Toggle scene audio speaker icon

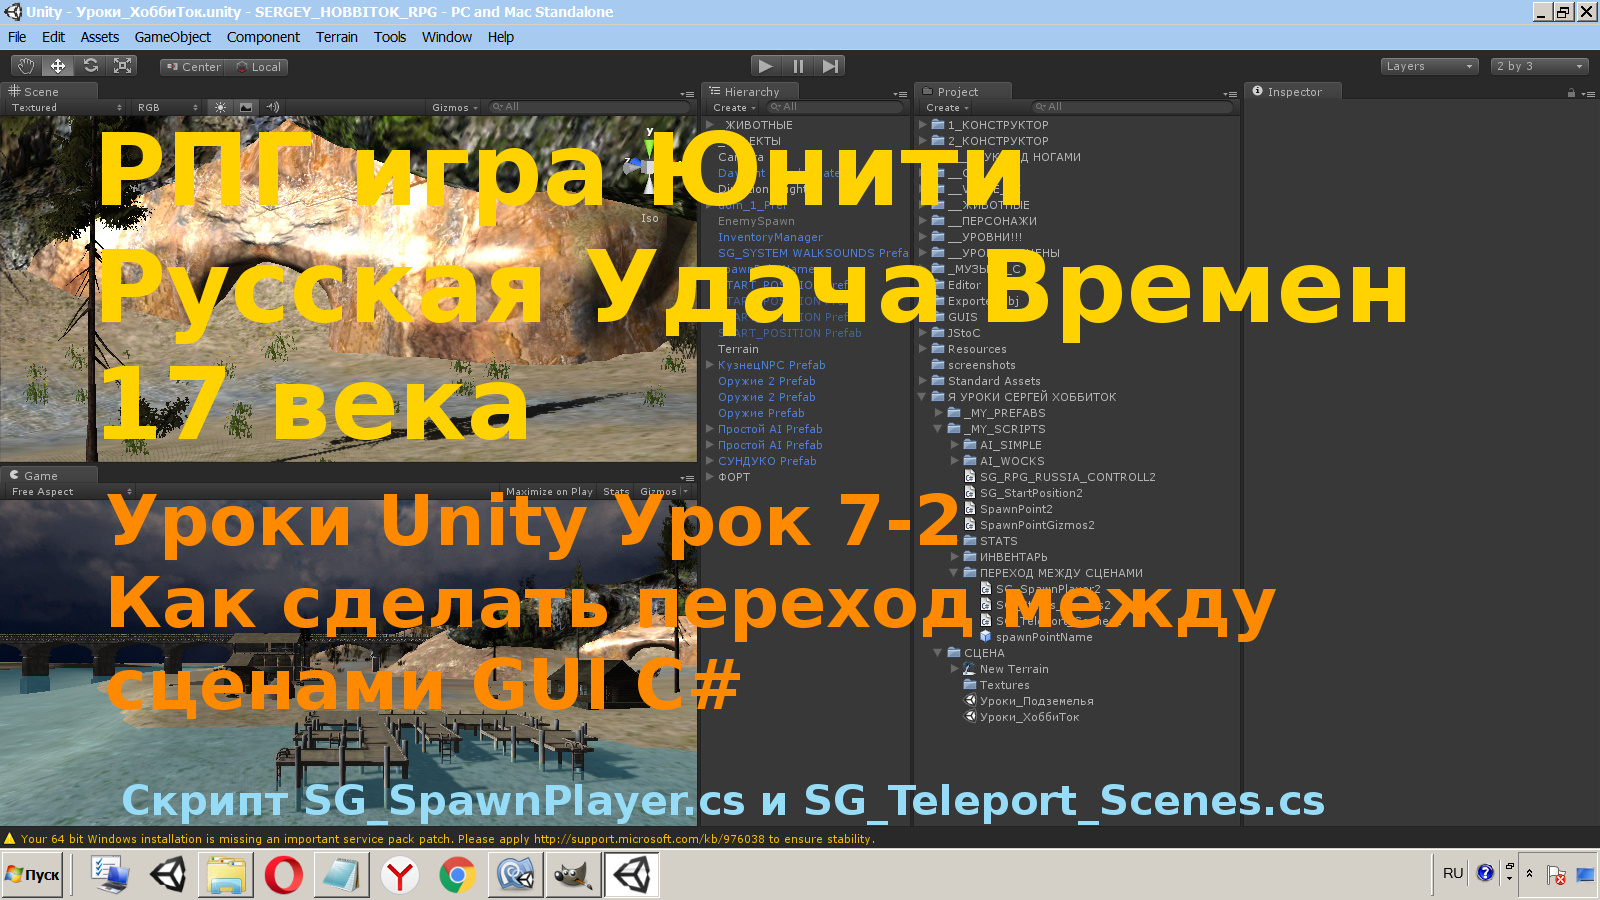click(271, 107)
